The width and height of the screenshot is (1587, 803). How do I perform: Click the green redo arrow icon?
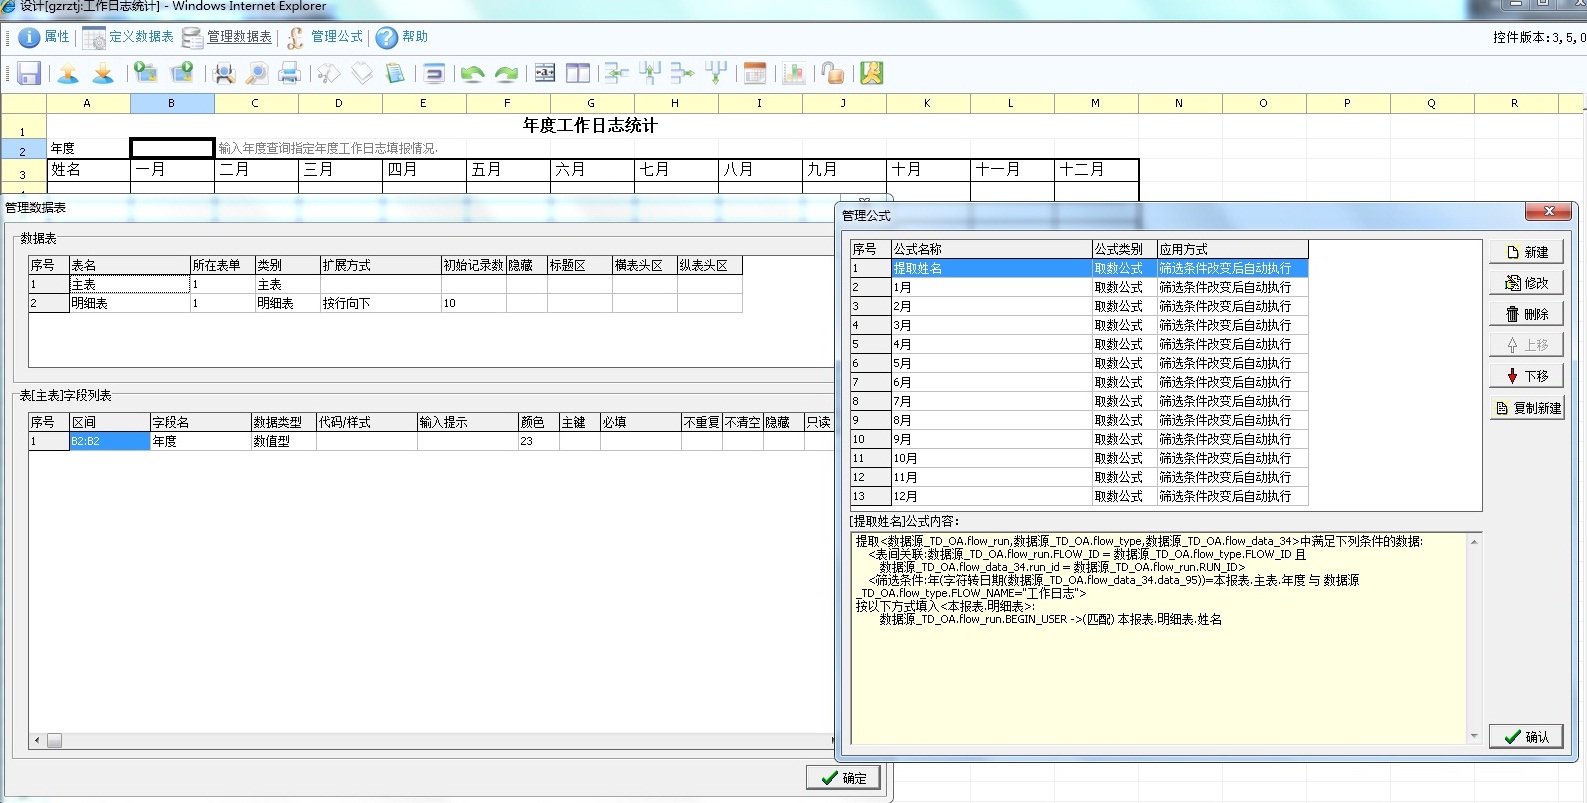point(507,73)
